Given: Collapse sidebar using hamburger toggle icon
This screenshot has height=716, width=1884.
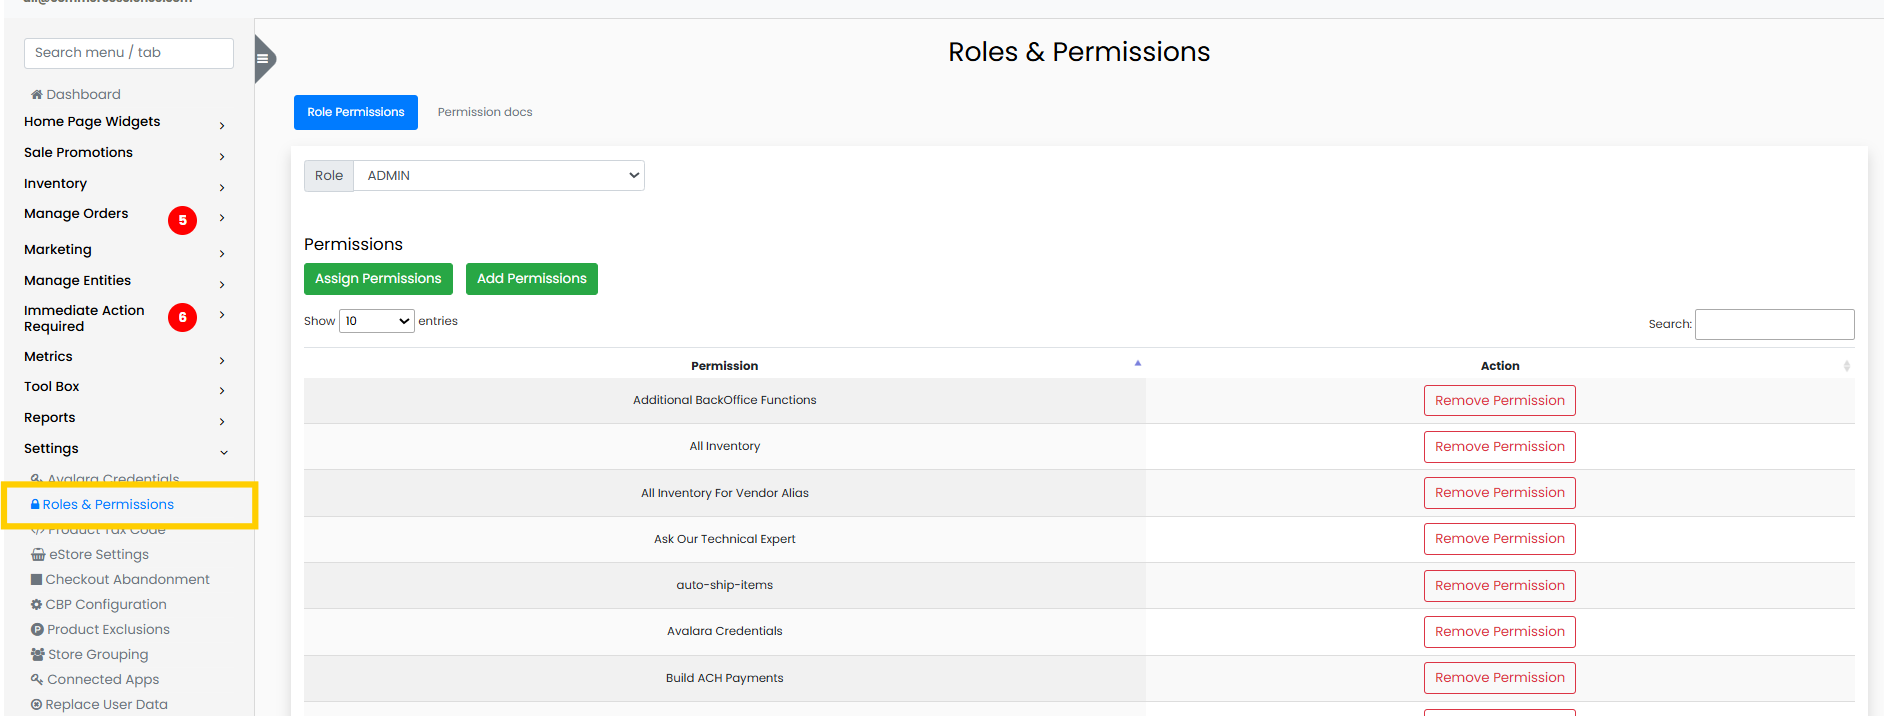Looking at the screenshot, I should [263, 58].
